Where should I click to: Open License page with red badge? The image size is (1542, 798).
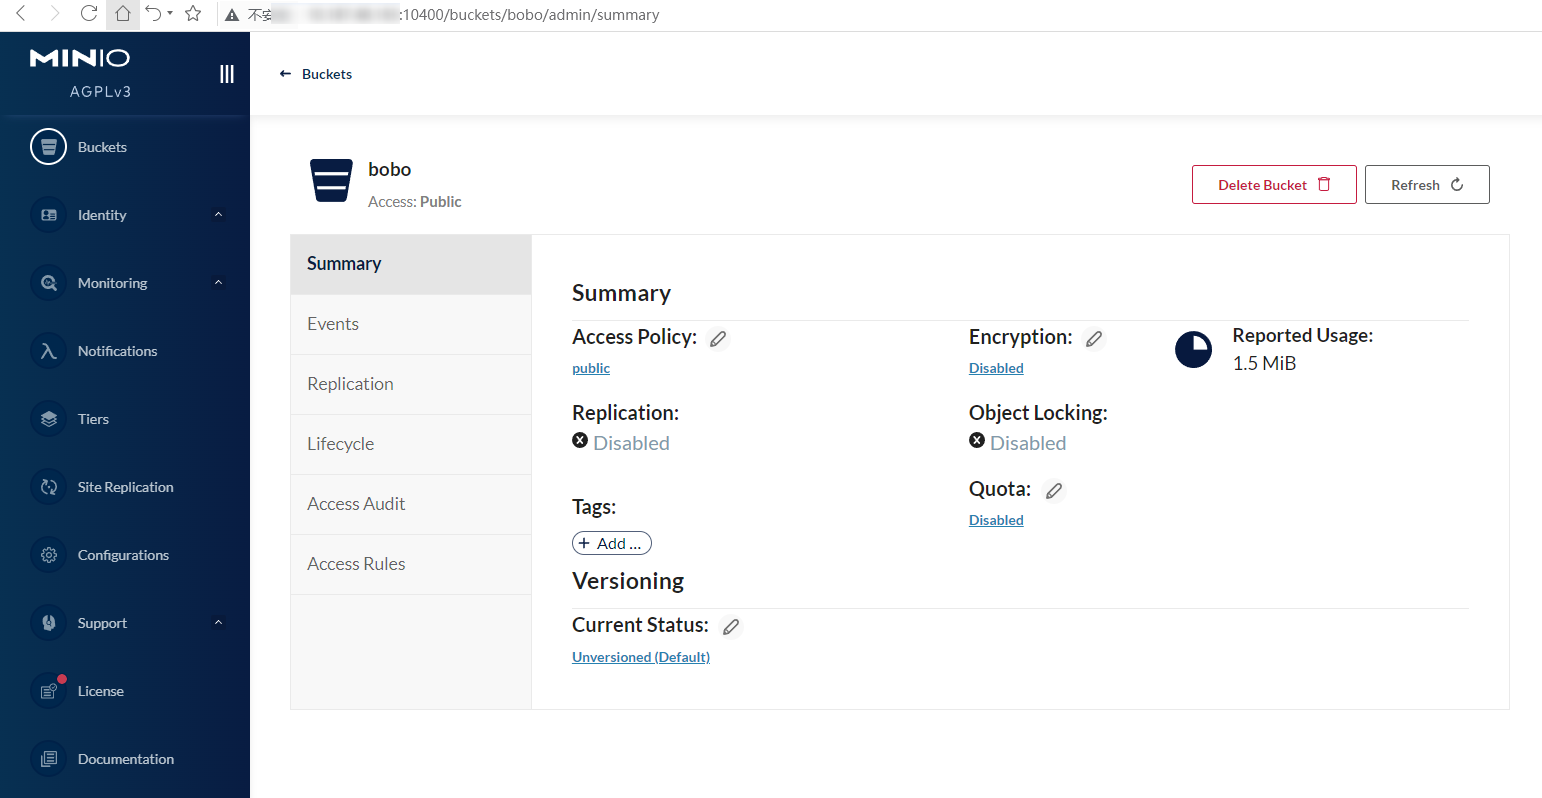click(100, 691)
